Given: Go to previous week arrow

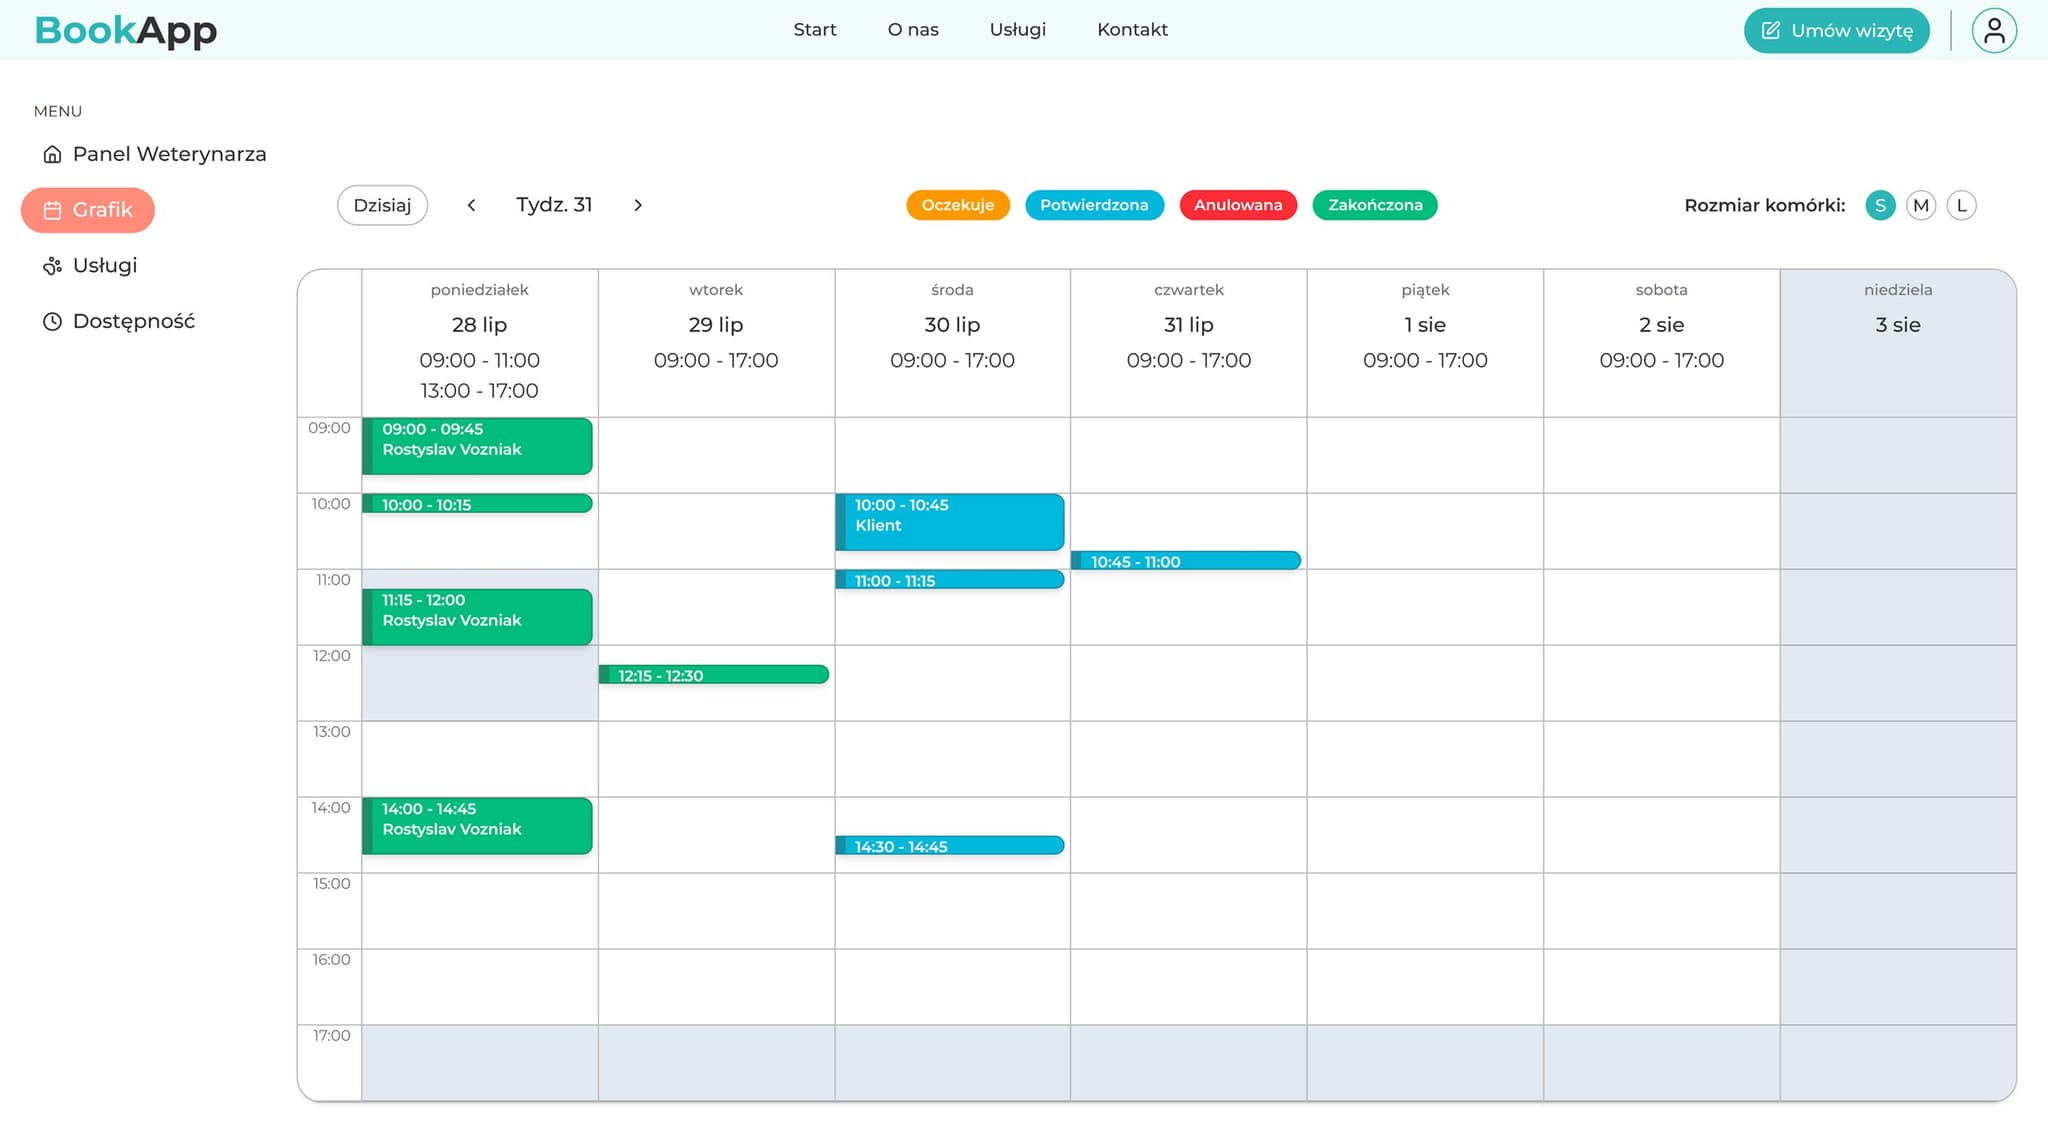Looking at the screenshot, I should coord(471,205).
